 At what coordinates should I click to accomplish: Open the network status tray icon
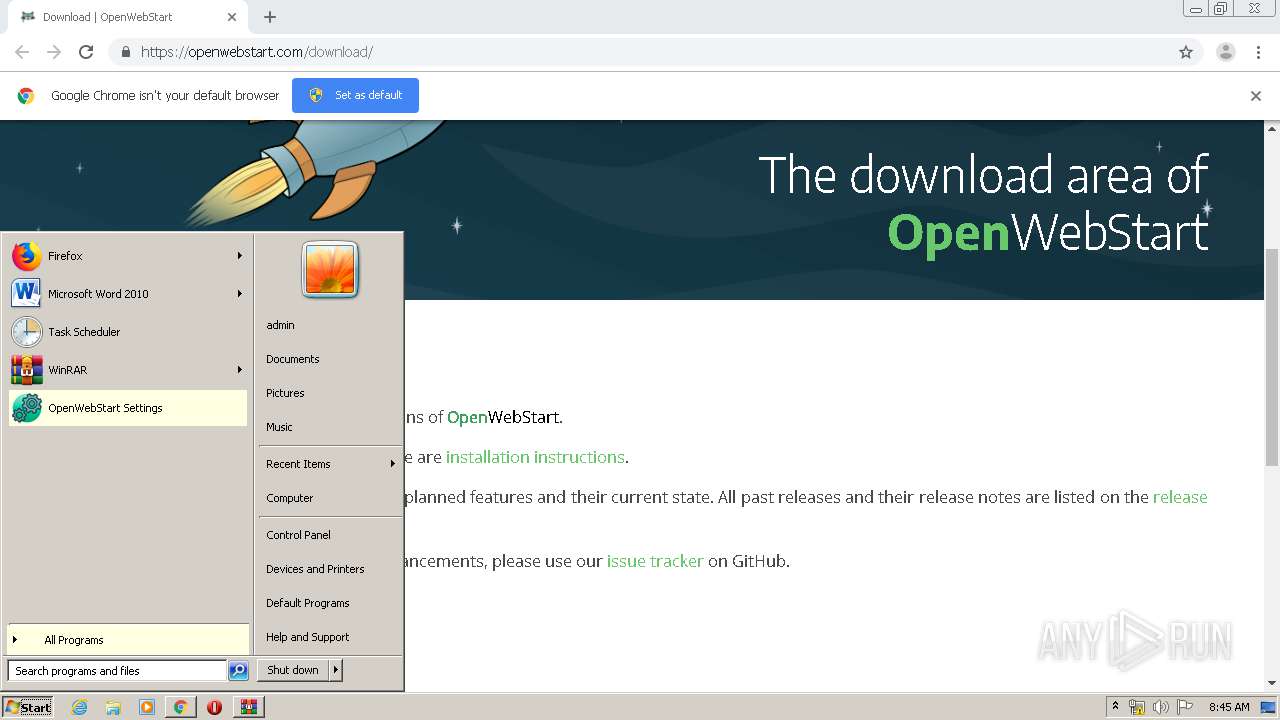[1137, 707]
